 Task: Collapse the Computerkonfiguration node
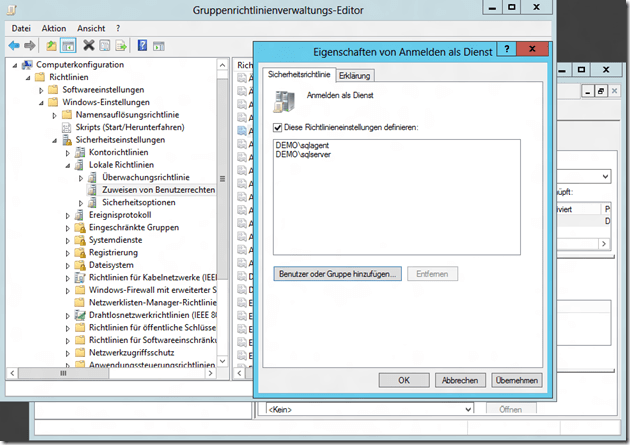[x=15, y=65]
